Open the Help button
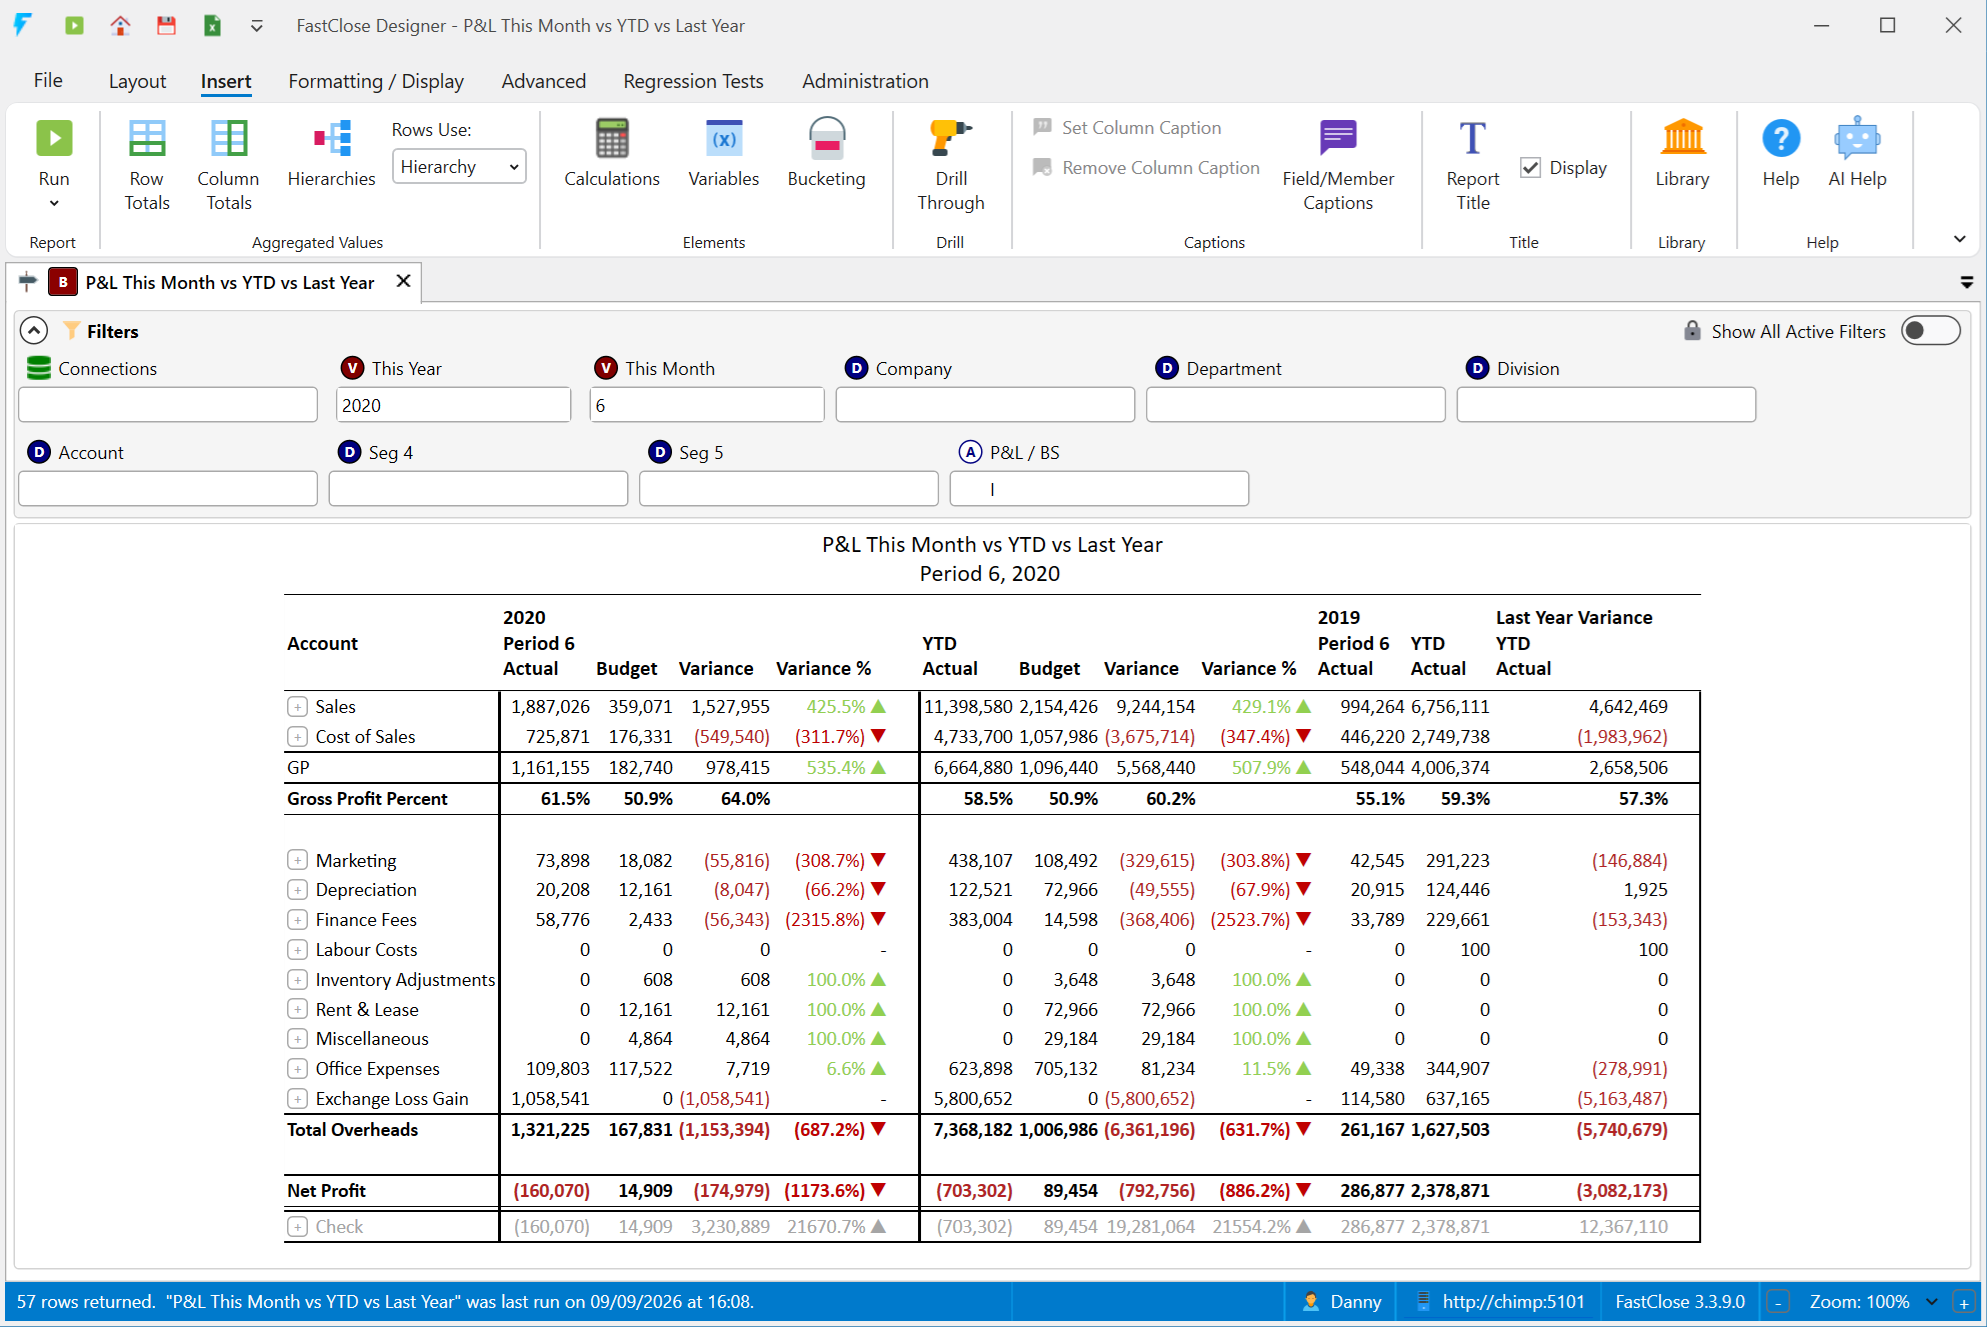1987x1327 pixels. pos(1780,153)
